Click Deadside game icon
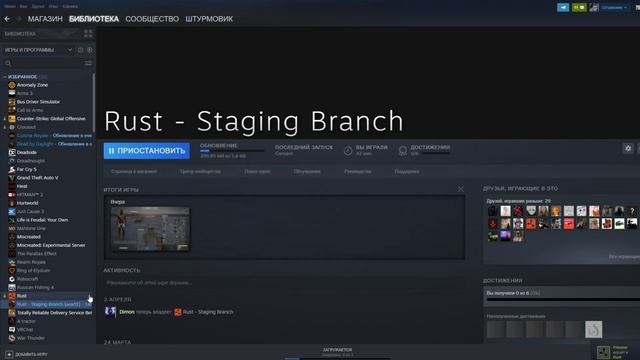The width and height of the screenshot is (640, 360). (x=12, y=152)
